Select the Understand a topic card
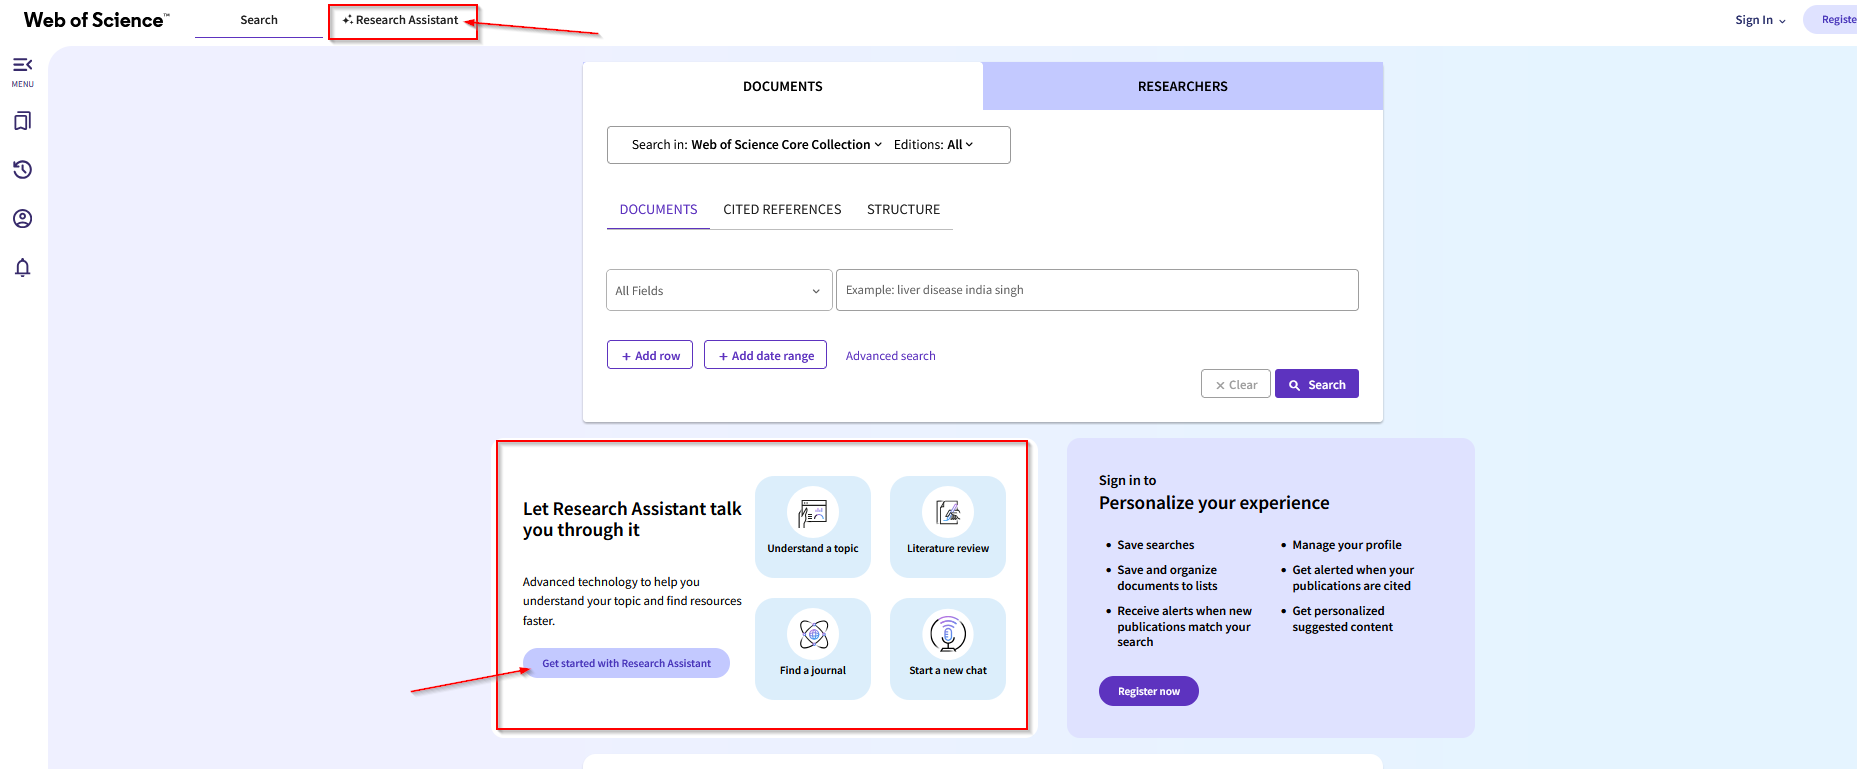Screen dimensions: 1857x769 (813, 527)
